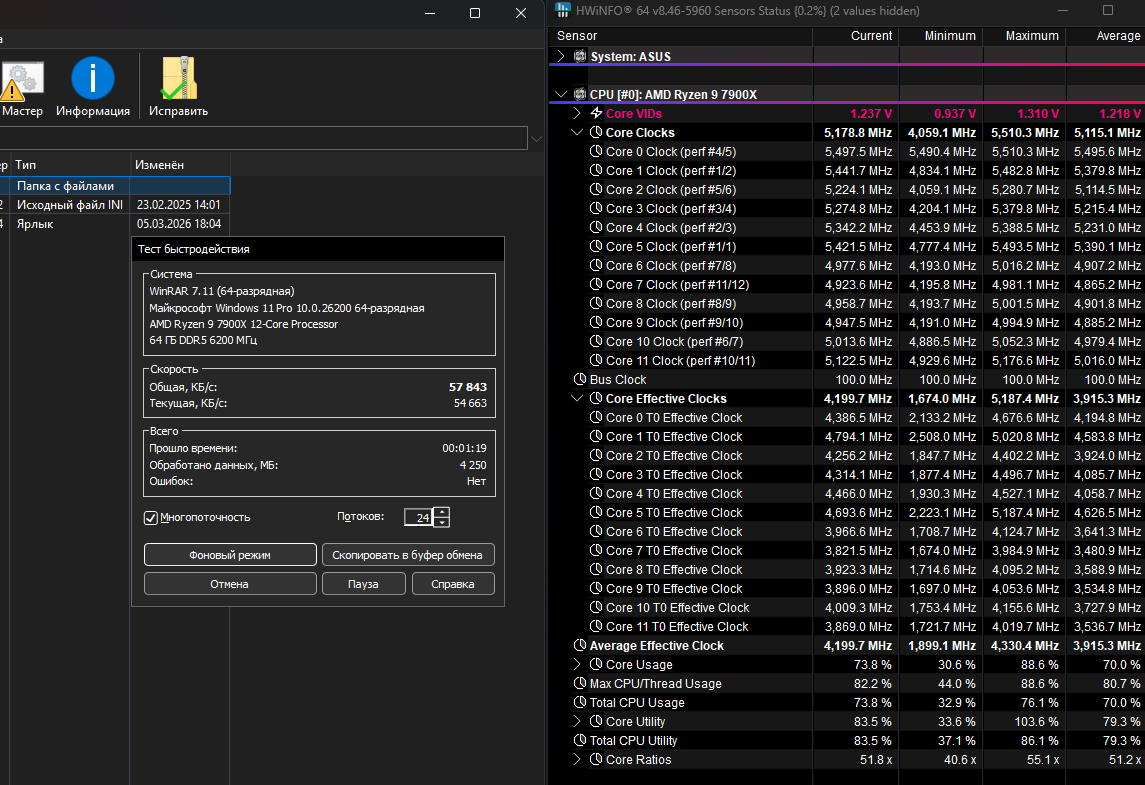Viewport: 1145px width, 785px height.
Task: Select the Исходный файл INI row
Action: tap(115, 204)
